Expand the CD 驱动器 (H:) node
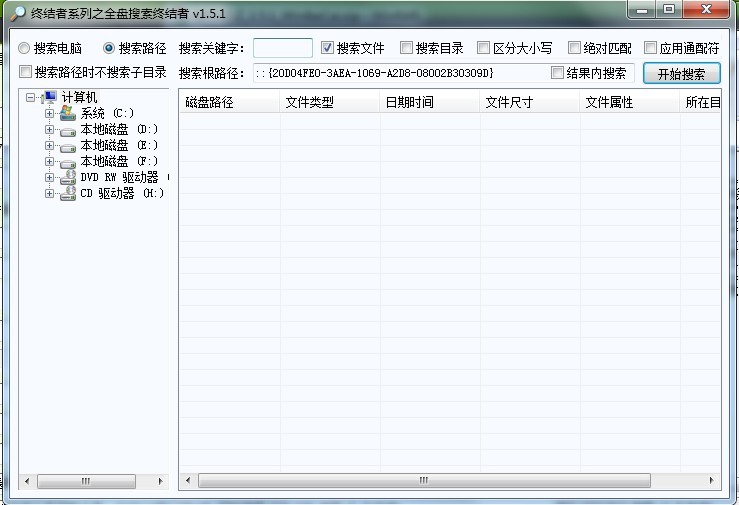Screen dimensions: 739x505 [x=49, y=194]
